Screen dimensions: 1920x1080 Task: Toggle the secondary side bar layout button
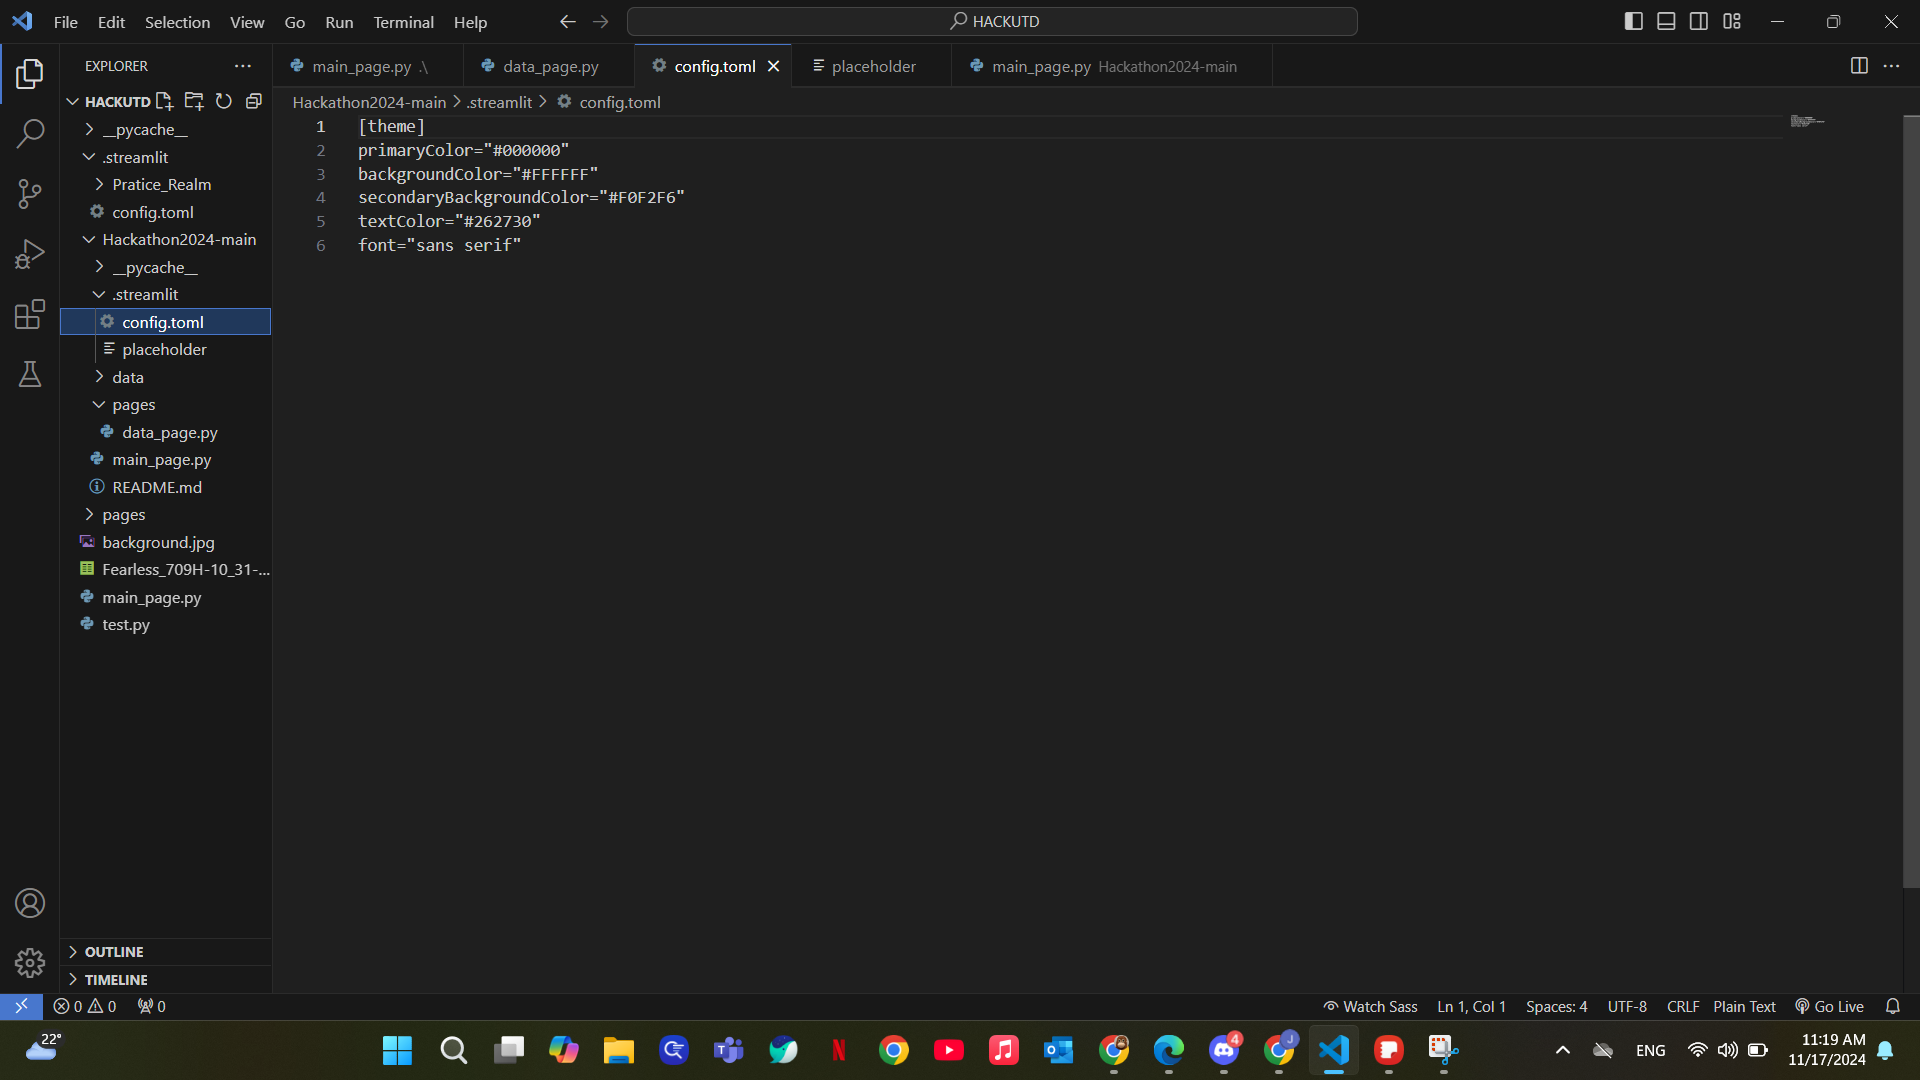pos(1699,21)
